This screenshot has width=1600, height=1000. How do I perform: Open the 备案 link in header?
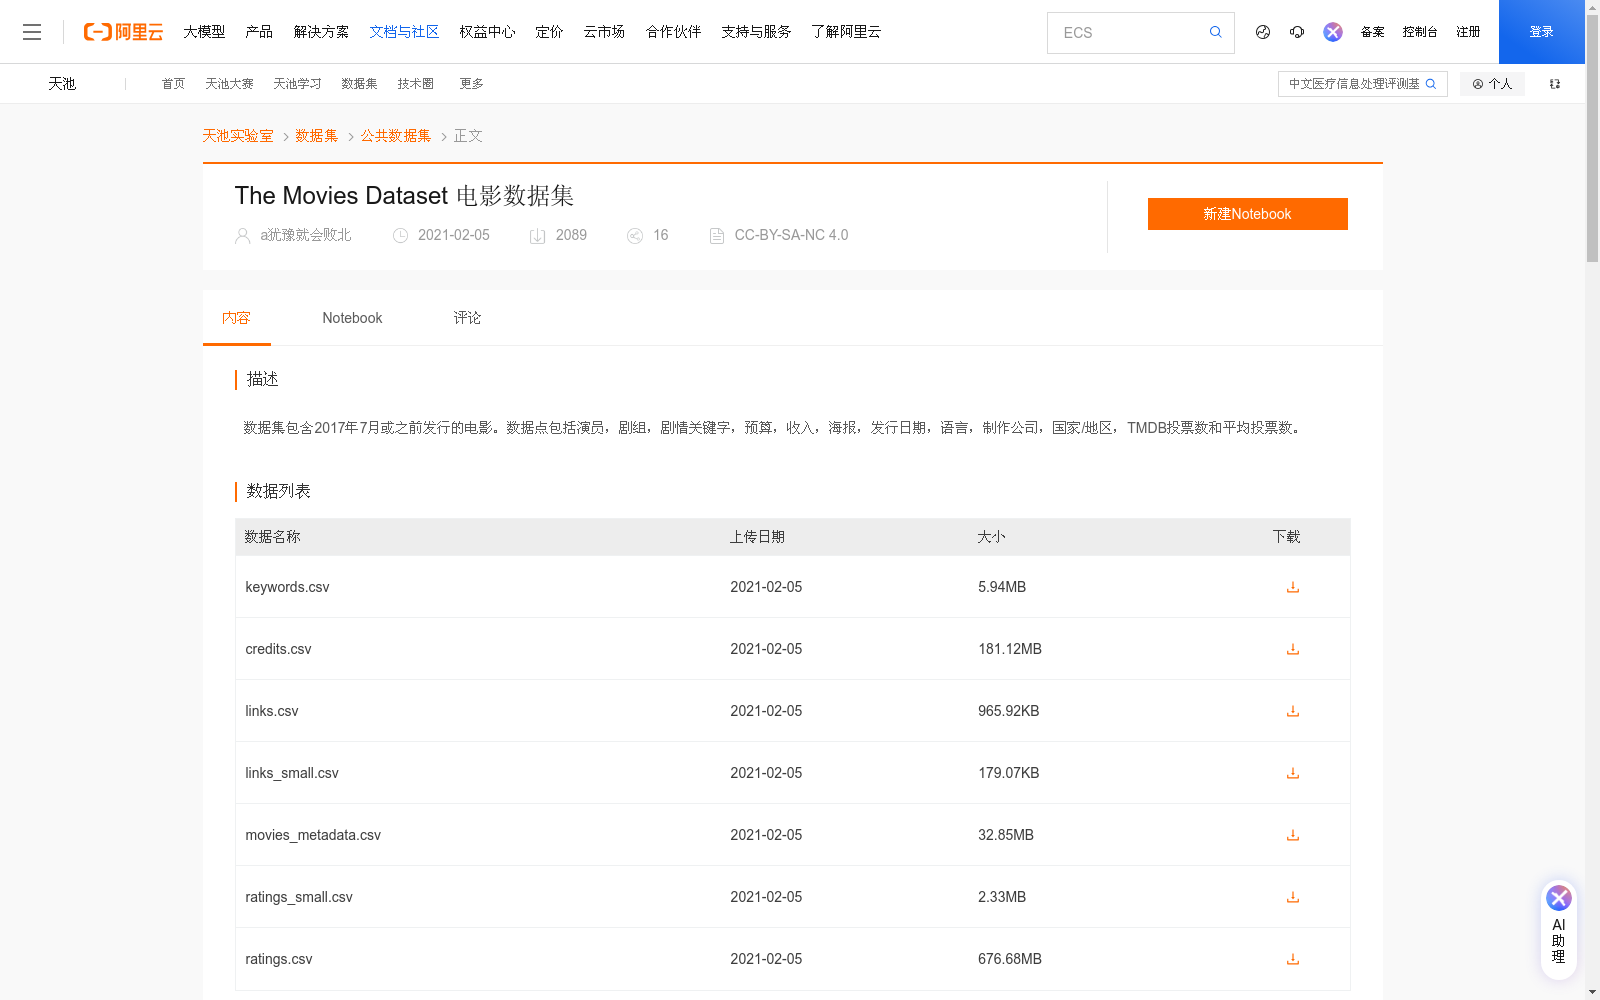(1372, 32)
